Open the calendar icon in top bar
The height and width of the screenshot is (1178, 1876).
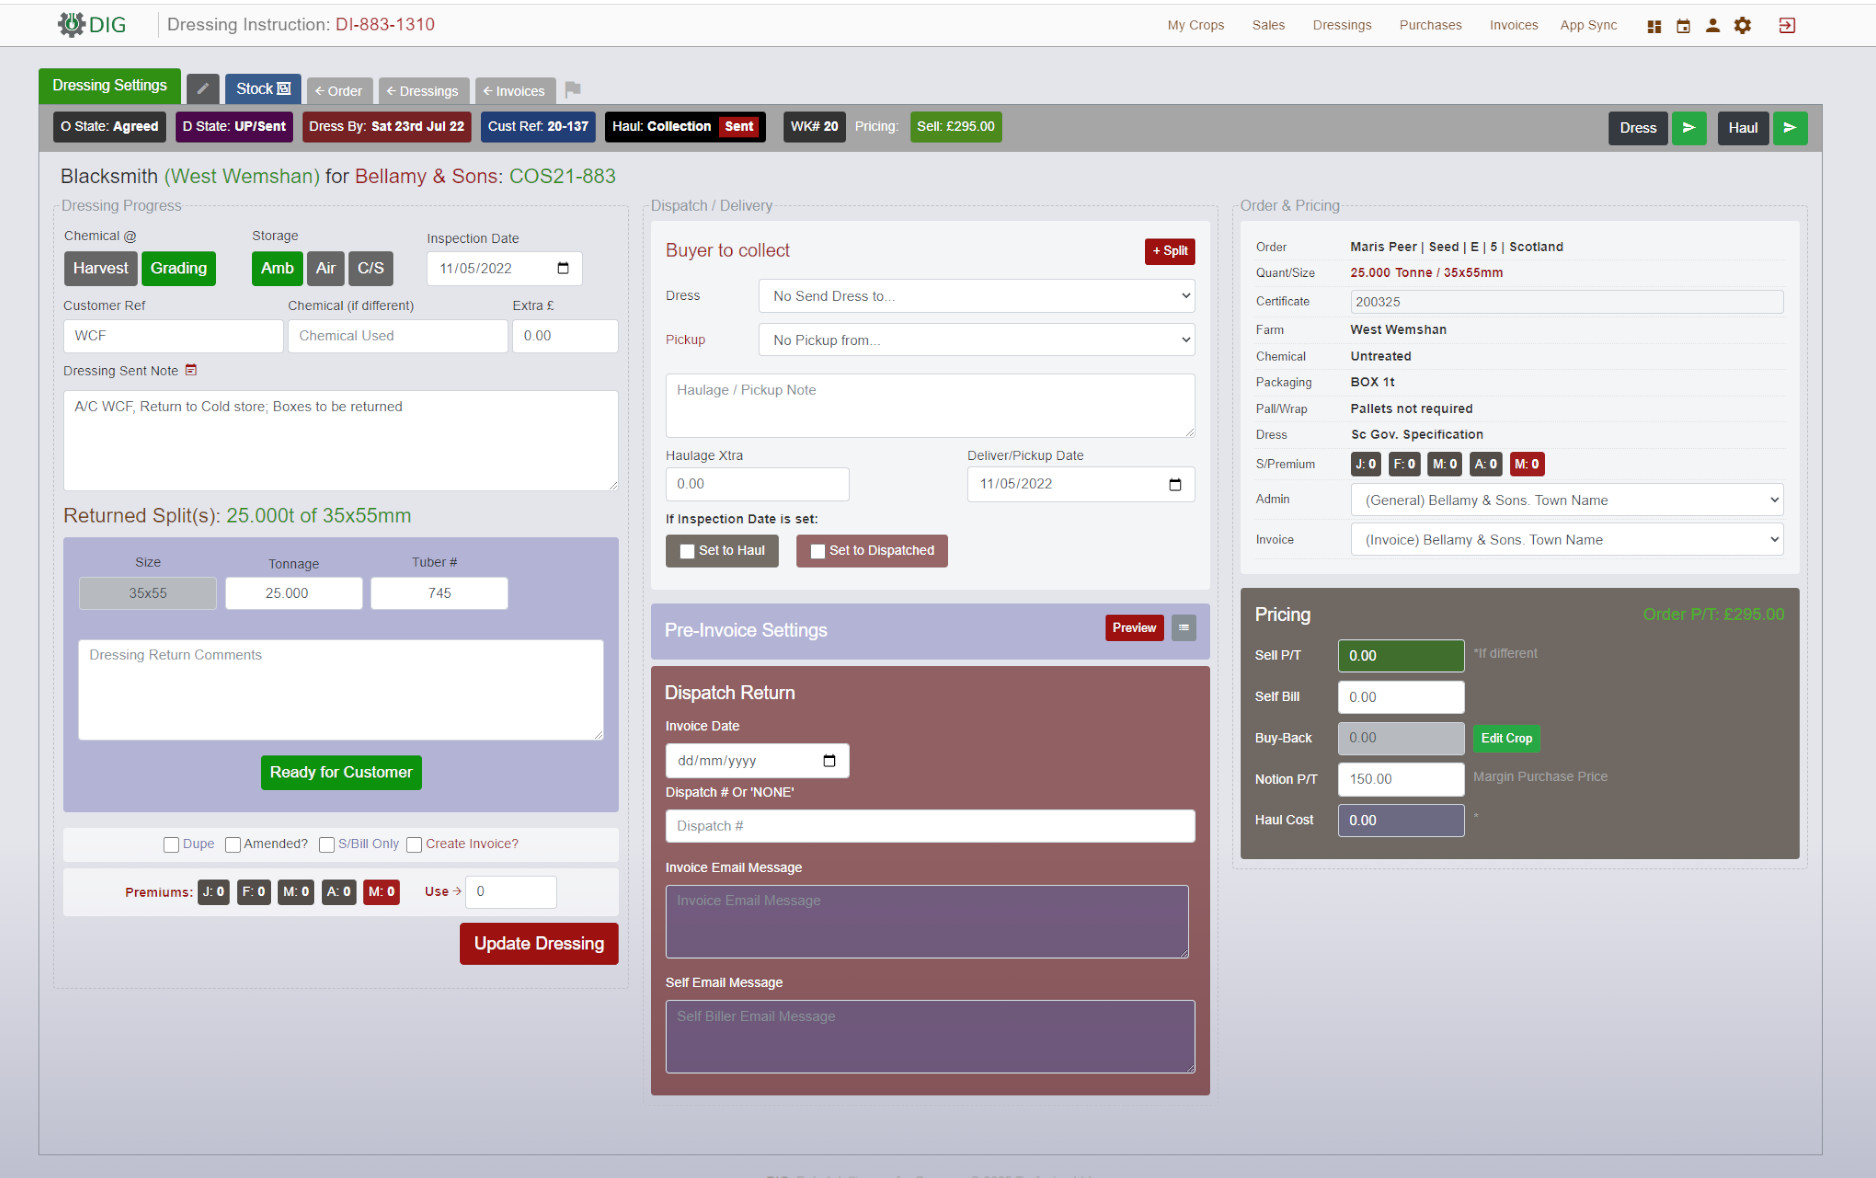coord(1683,26)
